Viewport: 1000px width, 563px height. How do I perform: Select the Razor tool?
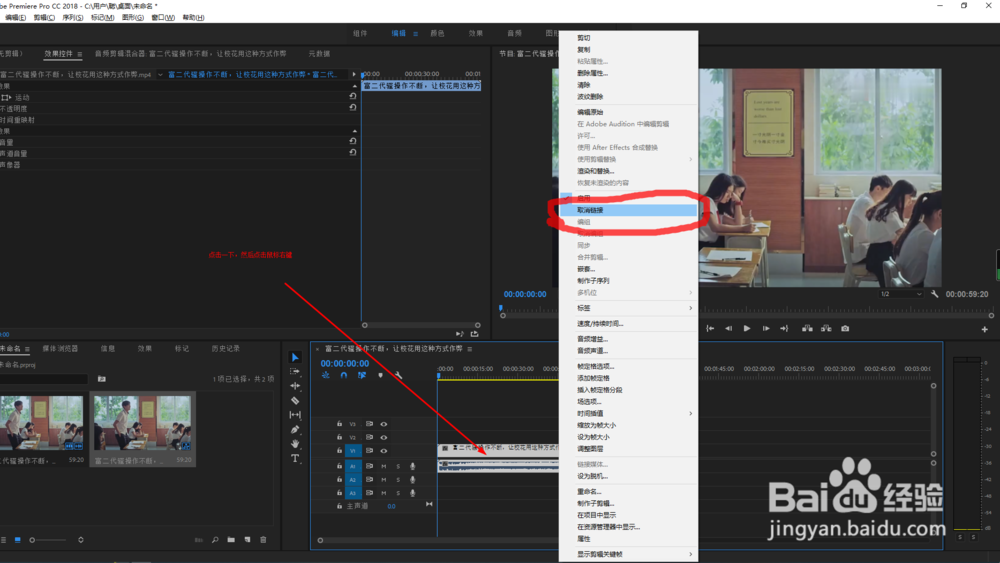[x=295, y=400]
